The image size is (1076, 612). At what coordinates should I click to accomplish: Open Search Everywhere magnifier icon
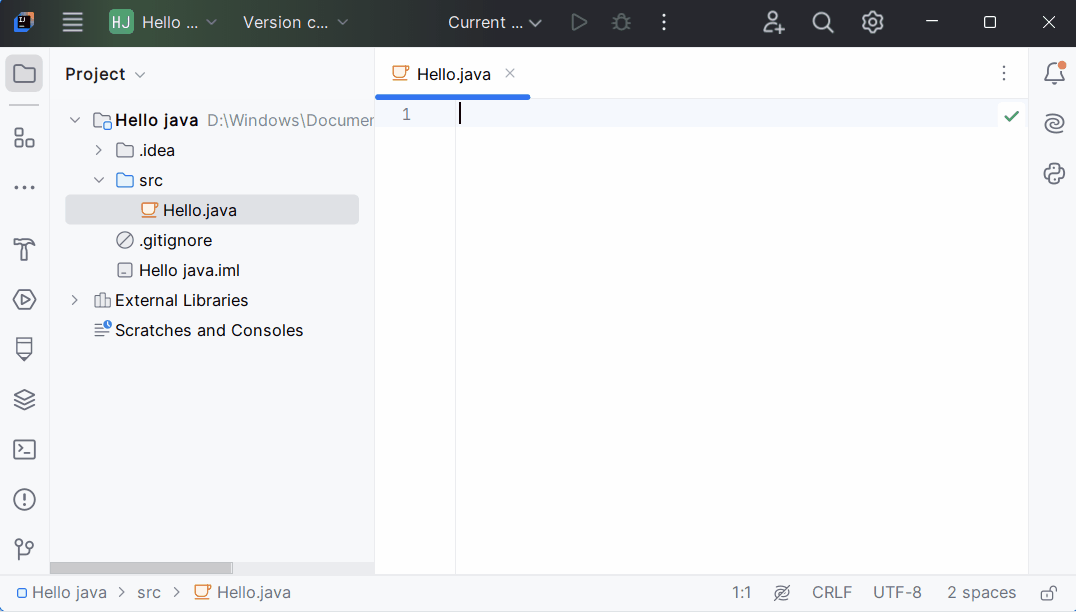823,22
